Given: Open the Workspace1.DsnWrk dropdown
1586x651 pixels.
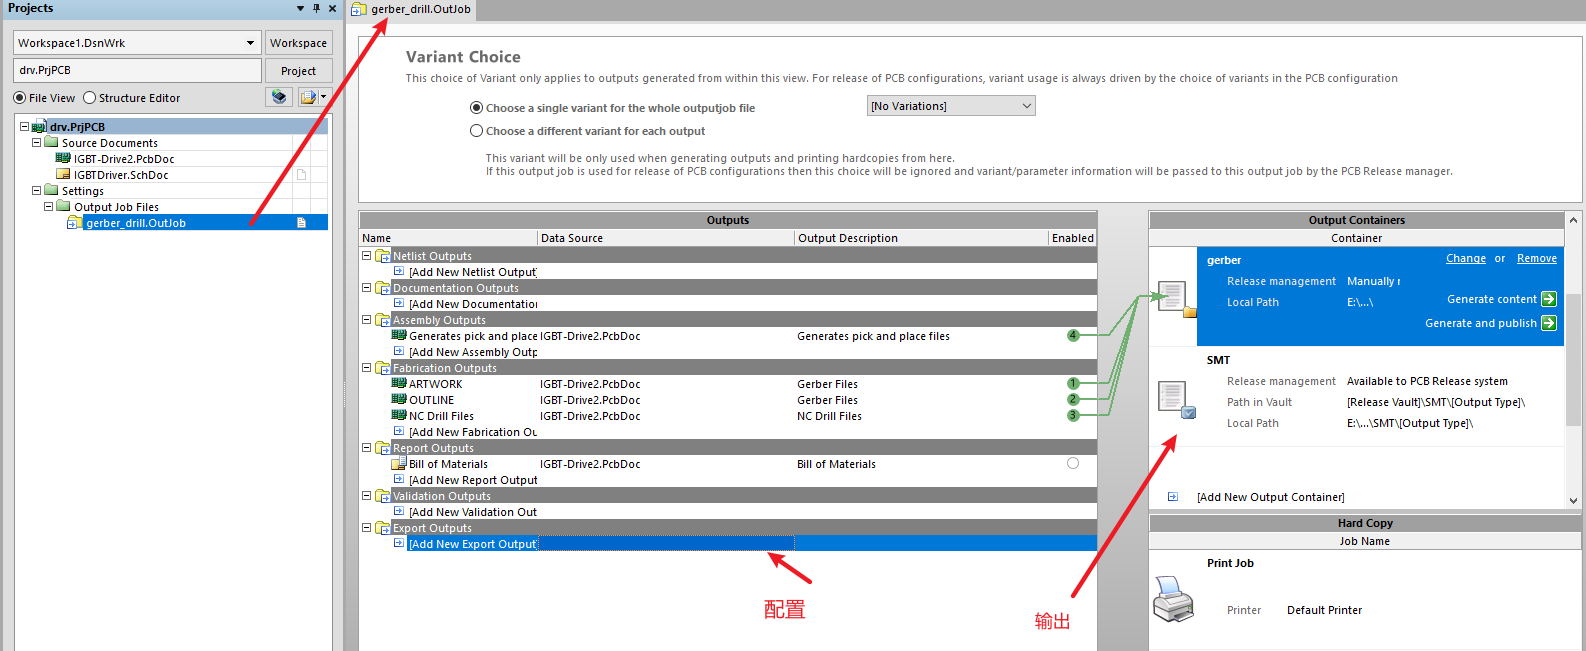Looking at the screenshot, I should [250, 43].
